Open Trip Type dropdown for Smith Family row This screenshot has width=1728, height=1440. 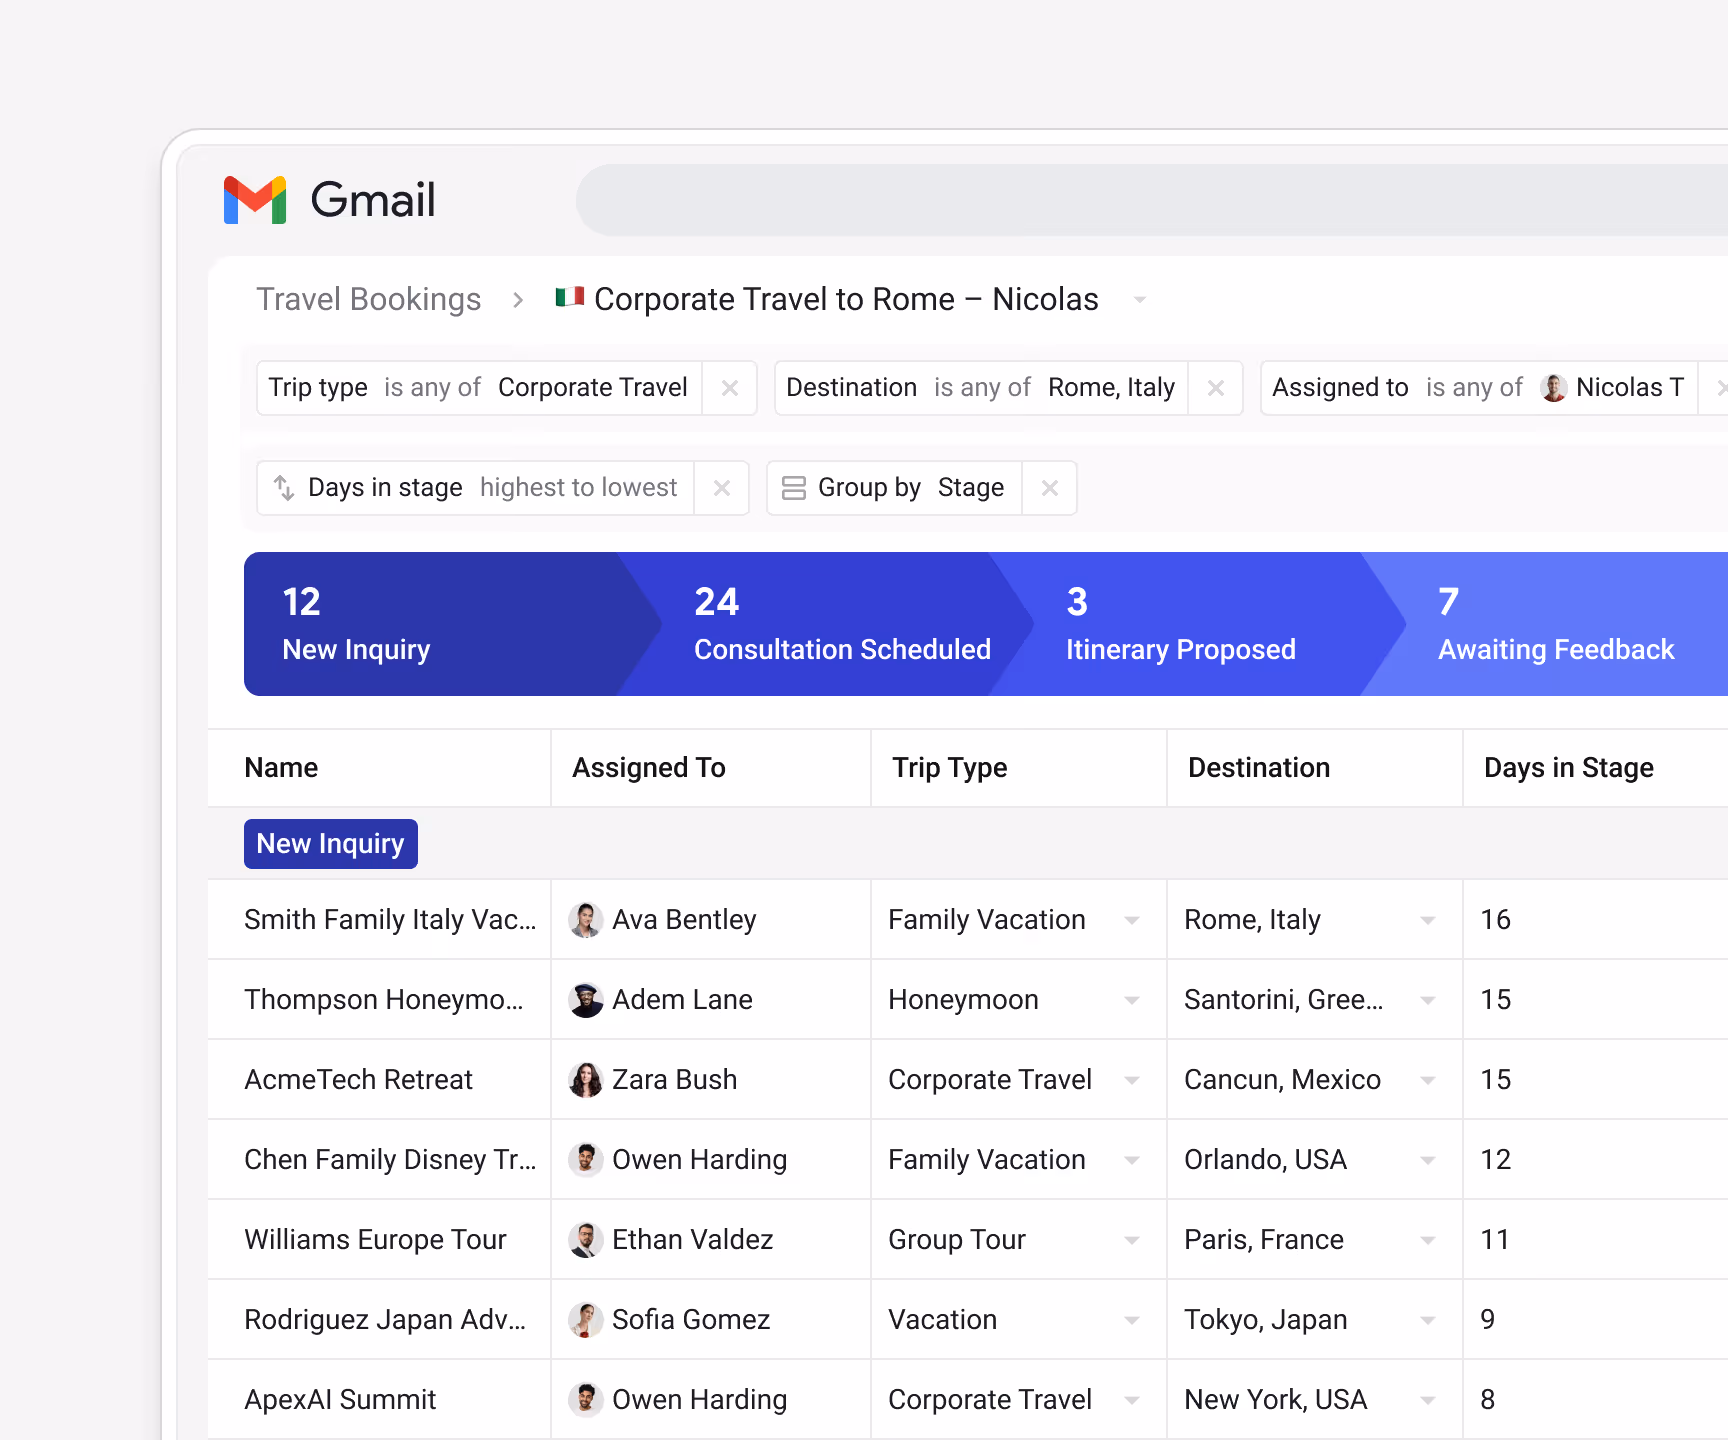pyautogui.click(x=1132, y=921)
